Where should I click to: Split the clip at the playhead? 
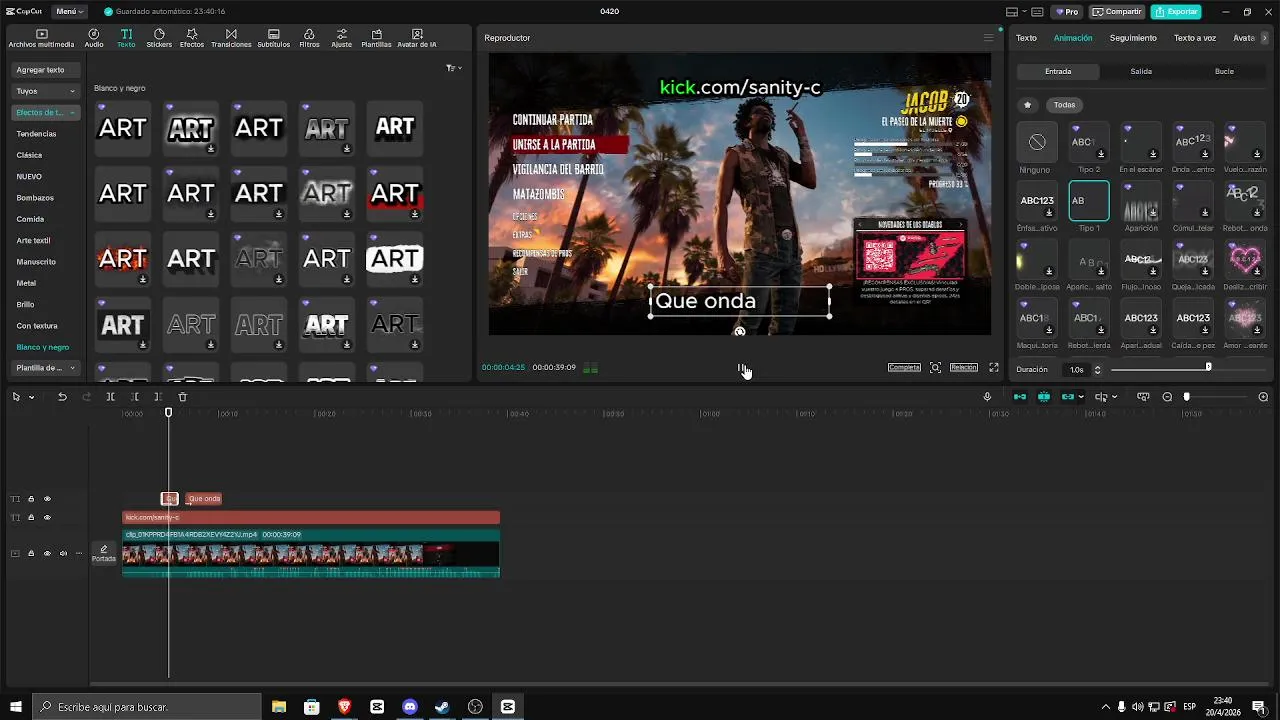pyautogui.click(x=110, y=397)
